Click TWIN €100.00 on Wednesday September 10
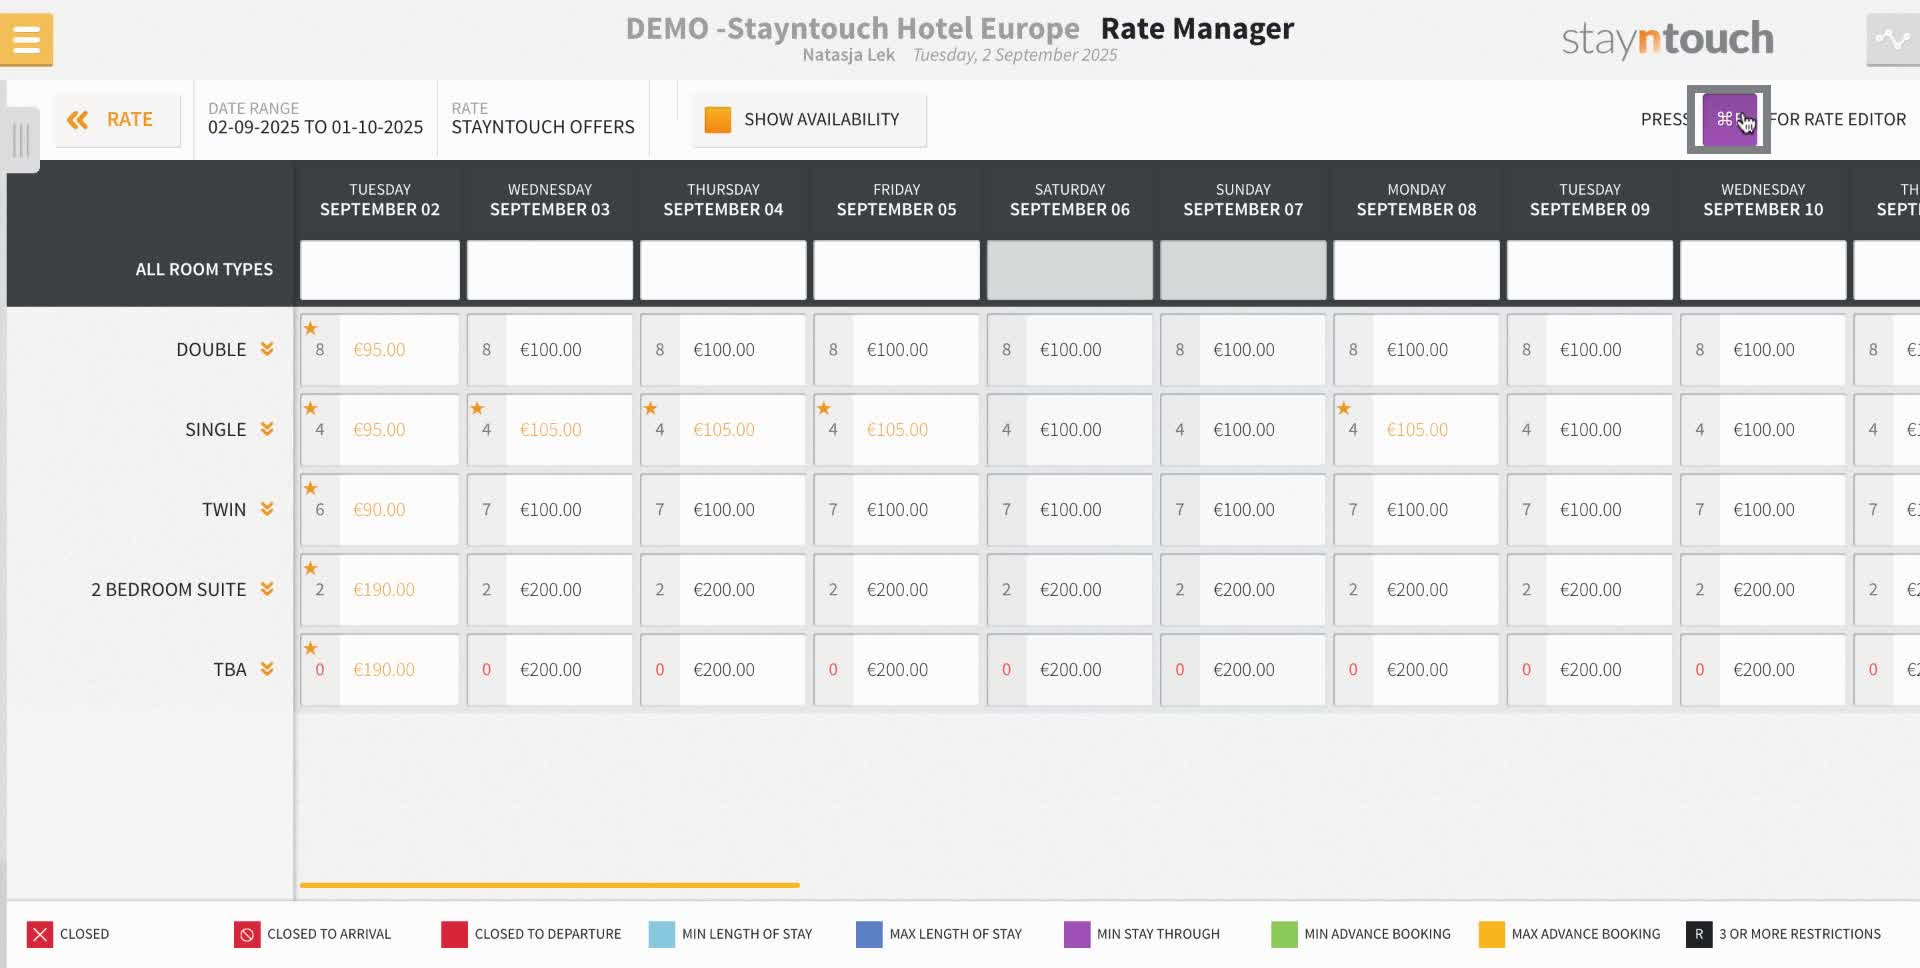Viewport: 1920px width, 968px height. coord(1763,510)
